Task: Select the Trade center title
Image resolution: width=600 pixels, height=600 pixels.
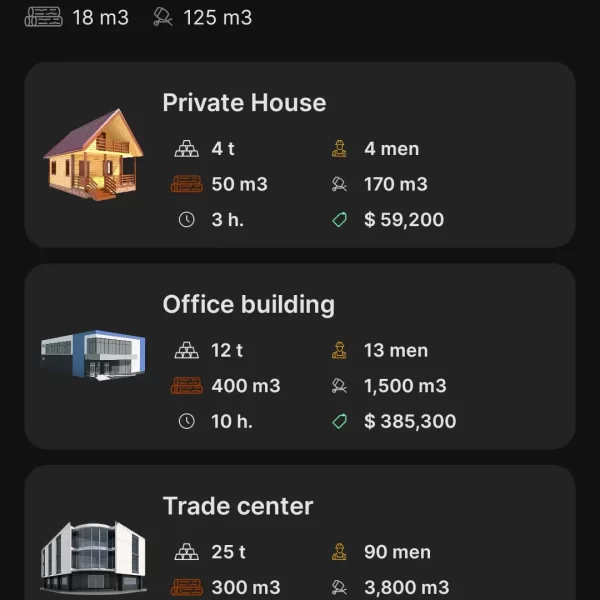Action: 238,506
